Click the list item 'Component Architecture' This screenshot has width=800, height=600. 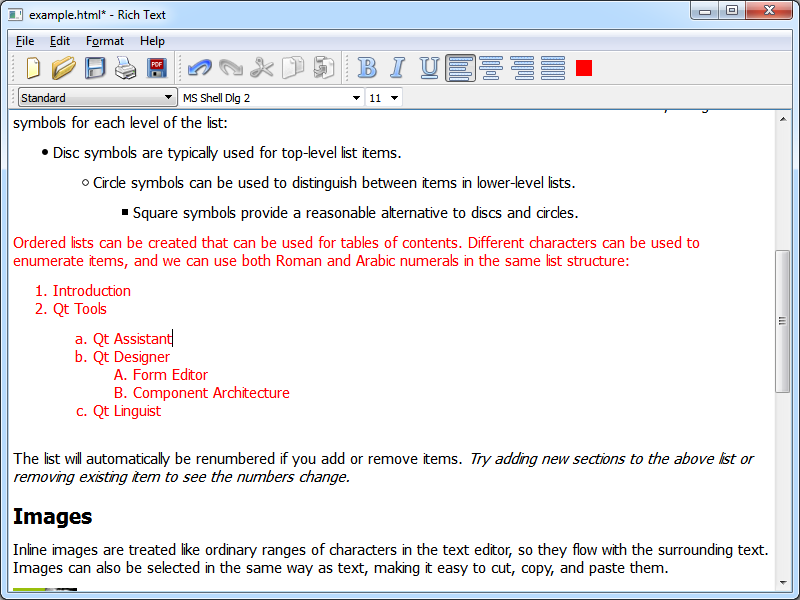pyautogui.click(x=211, y=393)
